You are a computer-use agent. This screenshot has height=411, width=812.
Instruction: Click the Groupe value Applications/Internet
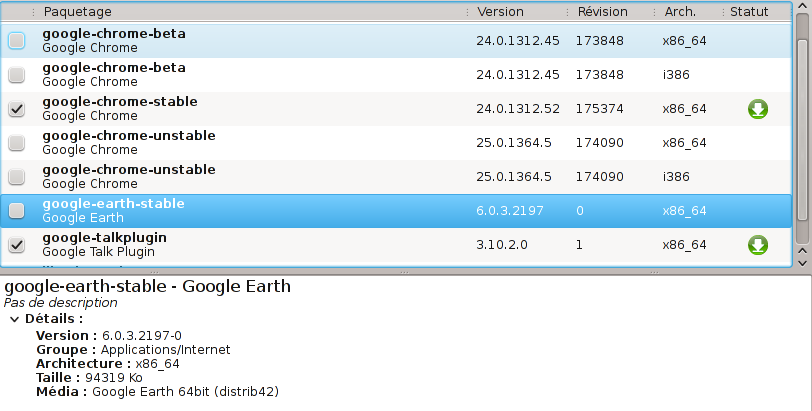point(166,350)
